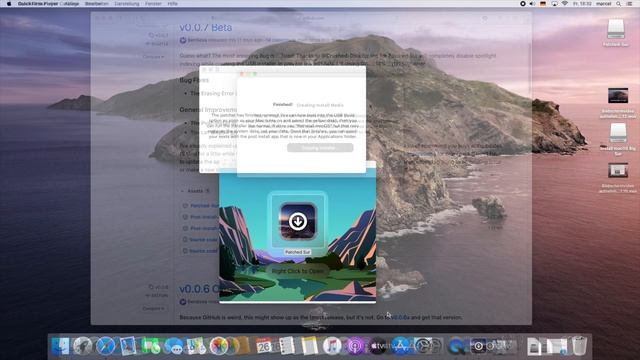This screenshot has width=640, height=360.
Task: Click volume icon in menu bar
Action: coord(533,4)
